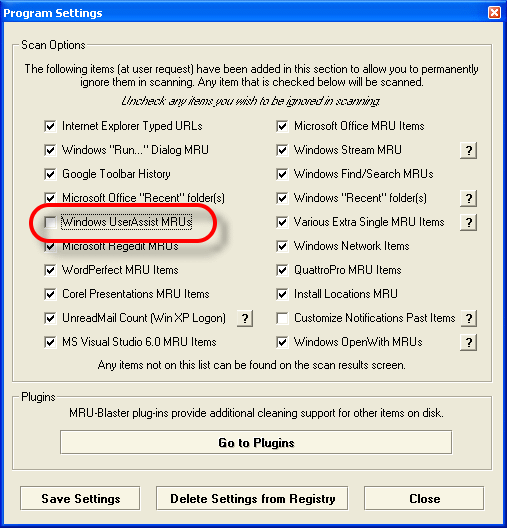The image size is (507, 528).
Task: Click help button beside Various Extra Single MRU Items
Action: pos(468,222)
